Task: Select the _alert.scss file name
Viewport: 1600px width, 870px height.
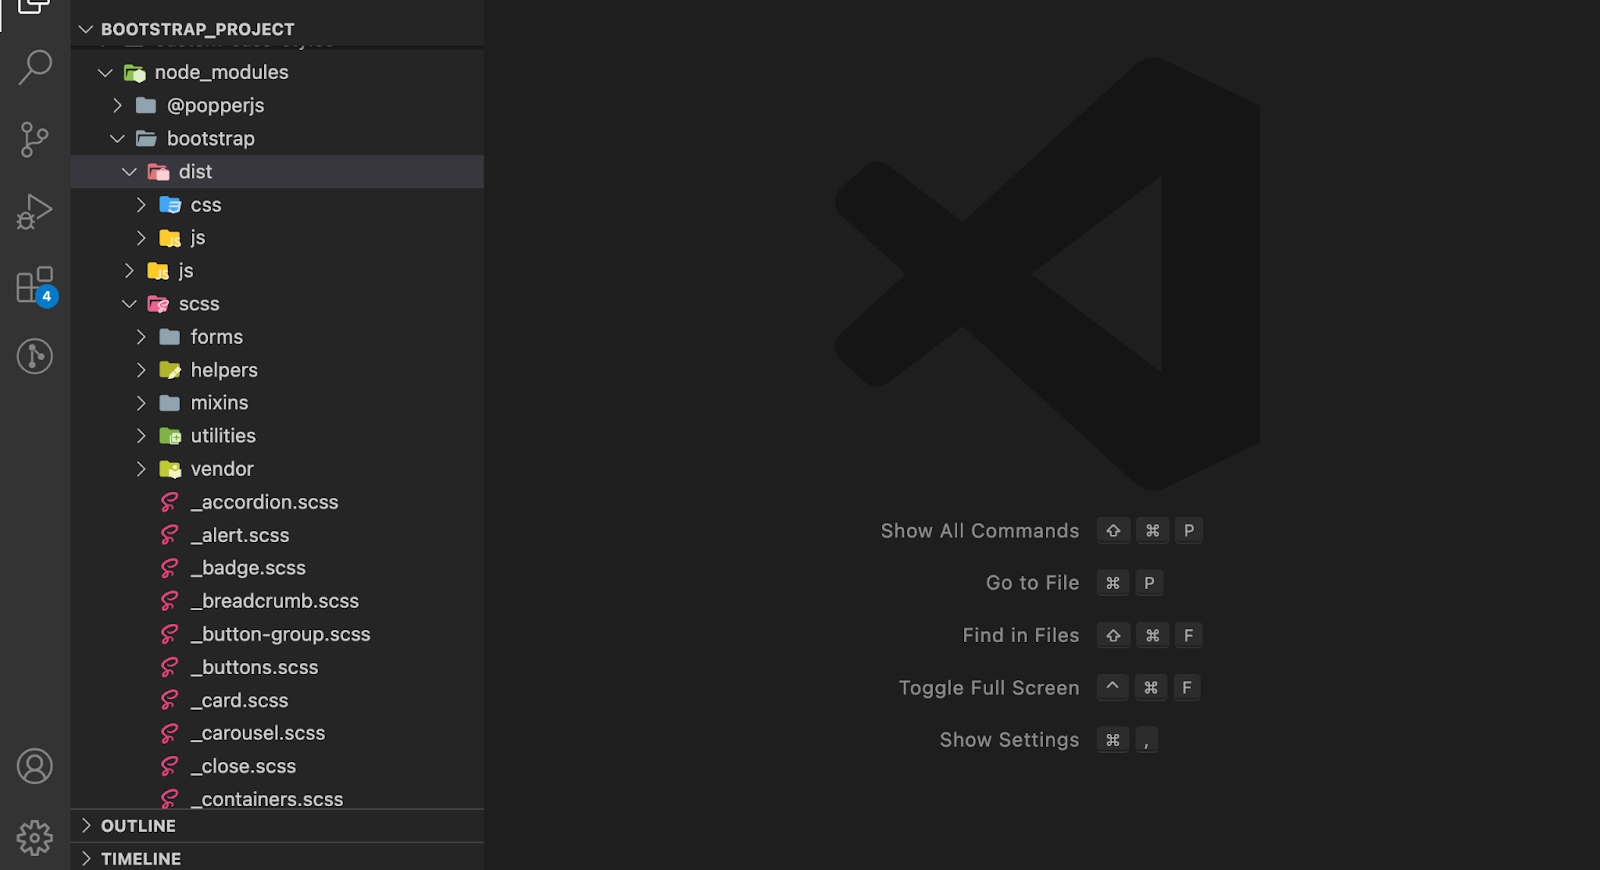Action: [240, 535]
